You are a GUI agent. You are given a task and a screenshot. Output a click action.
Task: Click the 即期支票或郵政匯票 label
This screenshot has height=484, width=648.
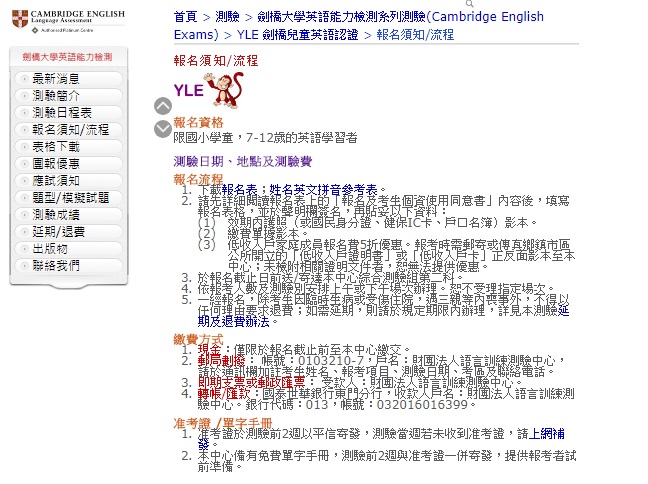(x=251, y=382)
